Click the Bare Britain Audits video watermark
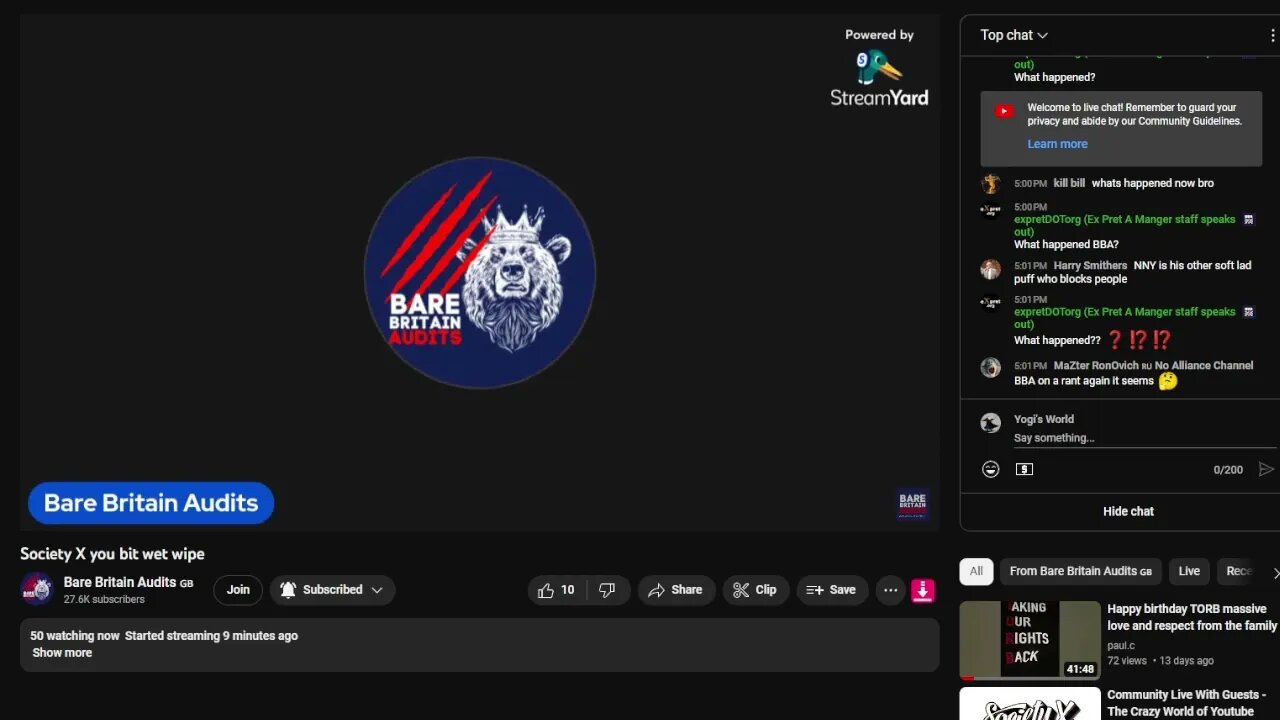The height and width of the screenshot is (720, 1280). tap(912, 503)
